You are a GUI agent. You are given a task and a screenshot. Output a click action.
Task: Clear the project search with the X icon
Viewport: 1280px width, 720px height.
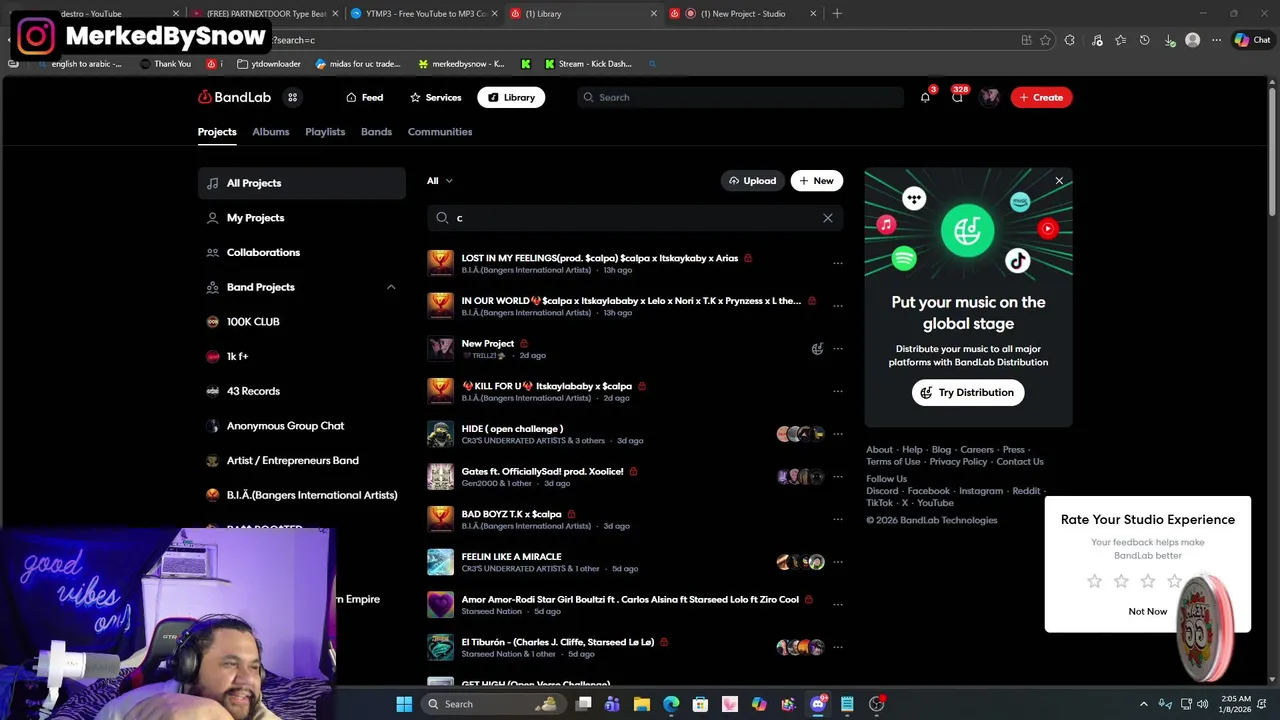coord(827,218)
